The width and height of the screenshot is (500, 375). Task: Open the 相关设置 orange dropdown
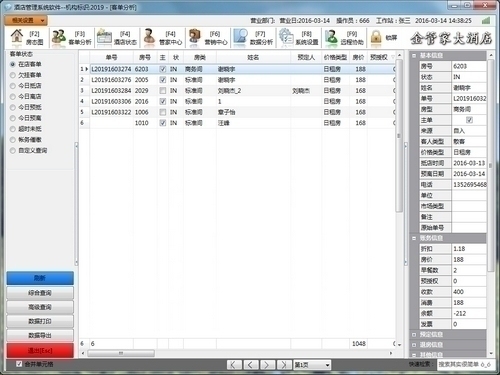pyautogui.click(x=26, y=20)
